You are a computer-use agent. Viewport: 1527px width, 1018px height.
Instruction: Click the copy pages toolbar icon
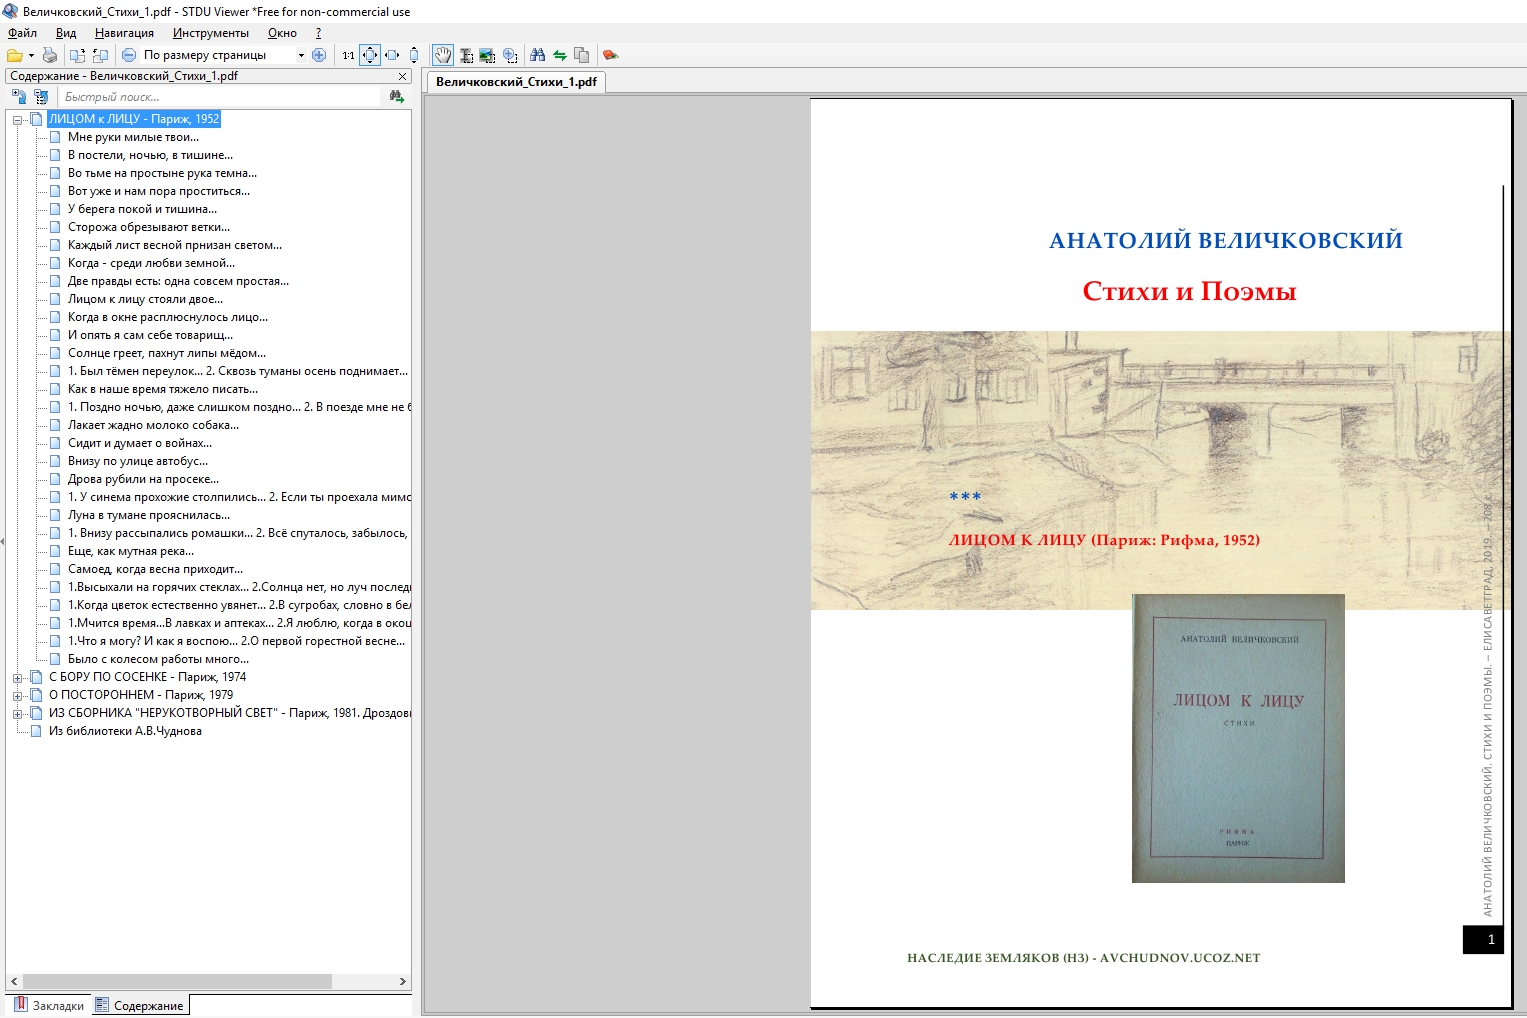point(581,55)
